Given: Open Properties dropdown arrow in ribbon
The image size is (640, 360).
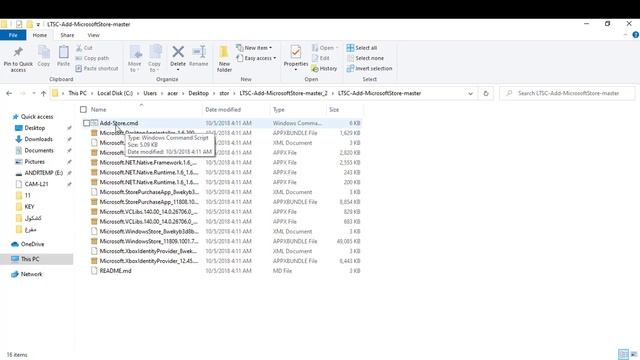Looking at the screenshot, I should (x=296, y=70).
